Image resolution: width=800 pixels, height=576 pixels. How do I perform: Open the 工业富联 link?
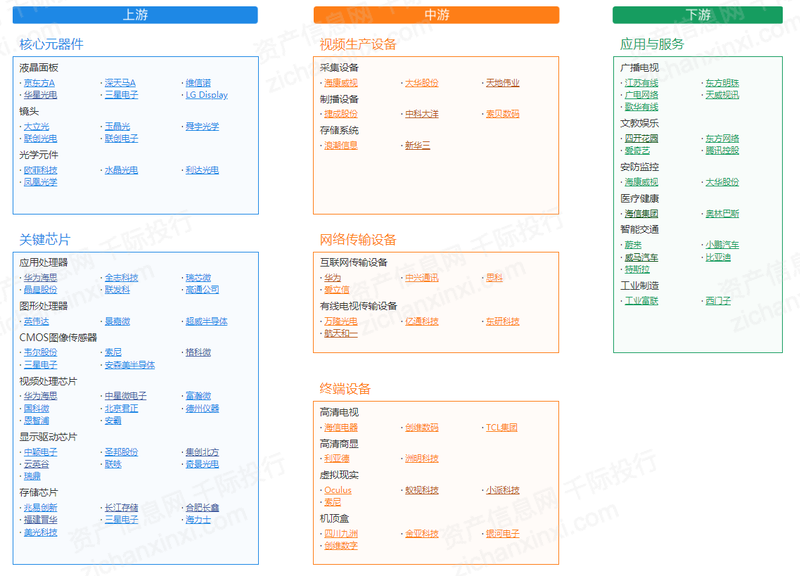[641, 301]
